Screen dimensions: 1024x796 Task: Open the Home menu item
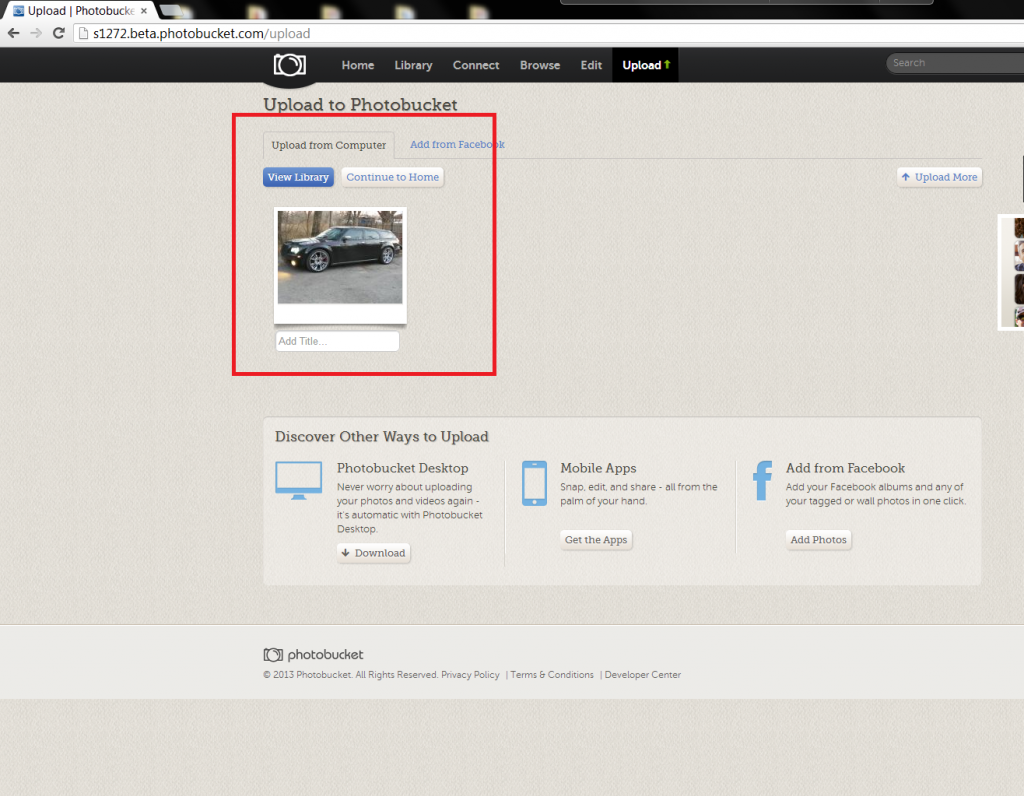pyautogui.click(x=358, y=65)
